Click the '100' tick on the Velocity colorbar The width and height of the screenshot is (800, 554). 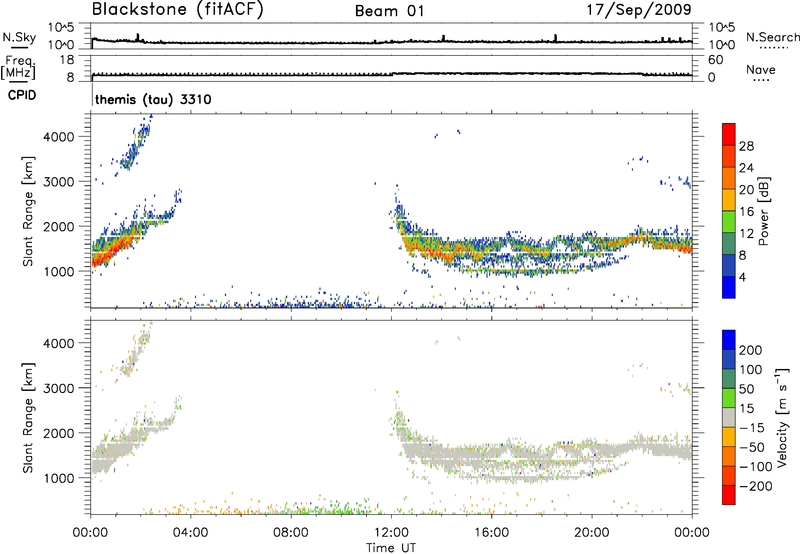[x=751, y=370]
